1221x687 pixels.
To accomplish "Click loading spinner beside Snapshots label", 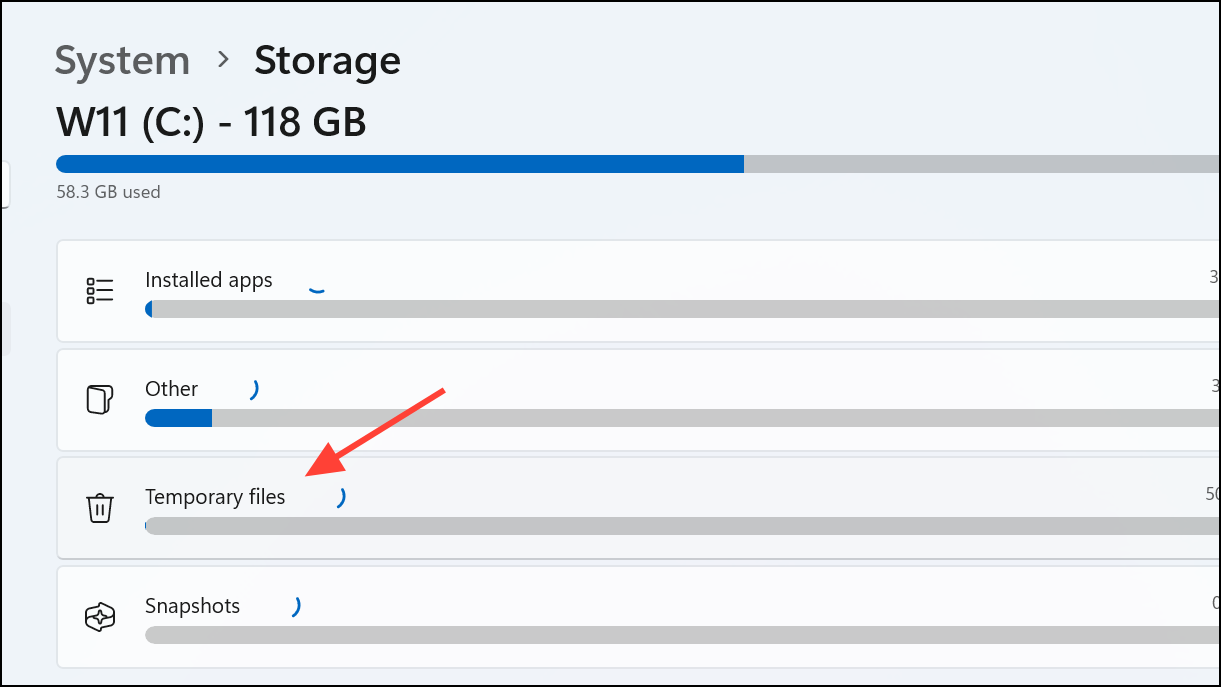I will 296,606.
